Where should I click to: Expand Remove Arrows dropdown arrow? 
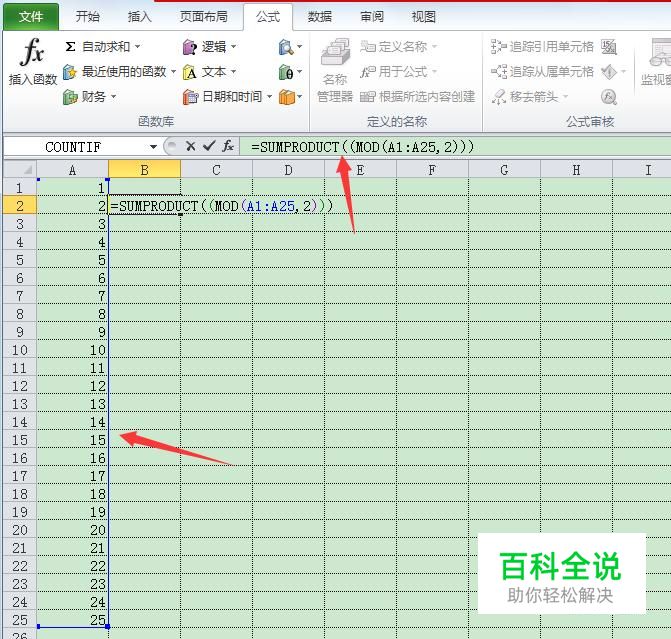coord(565,97)
